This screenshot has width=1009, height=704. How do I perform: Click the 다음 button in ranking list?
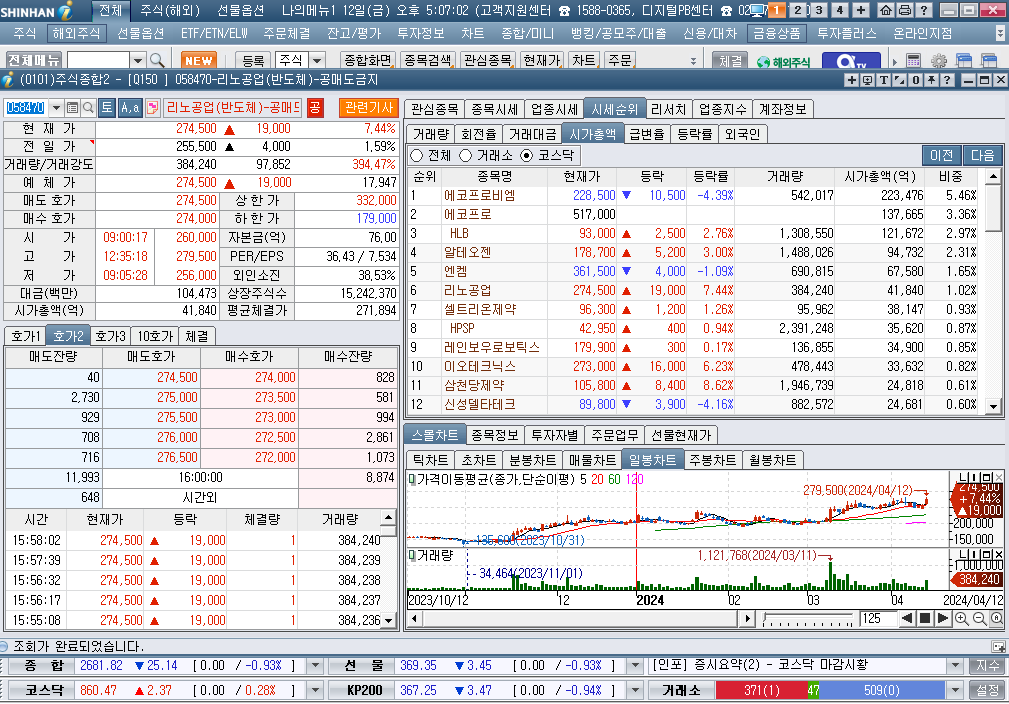pyautogui.click(x=983, y=155)
